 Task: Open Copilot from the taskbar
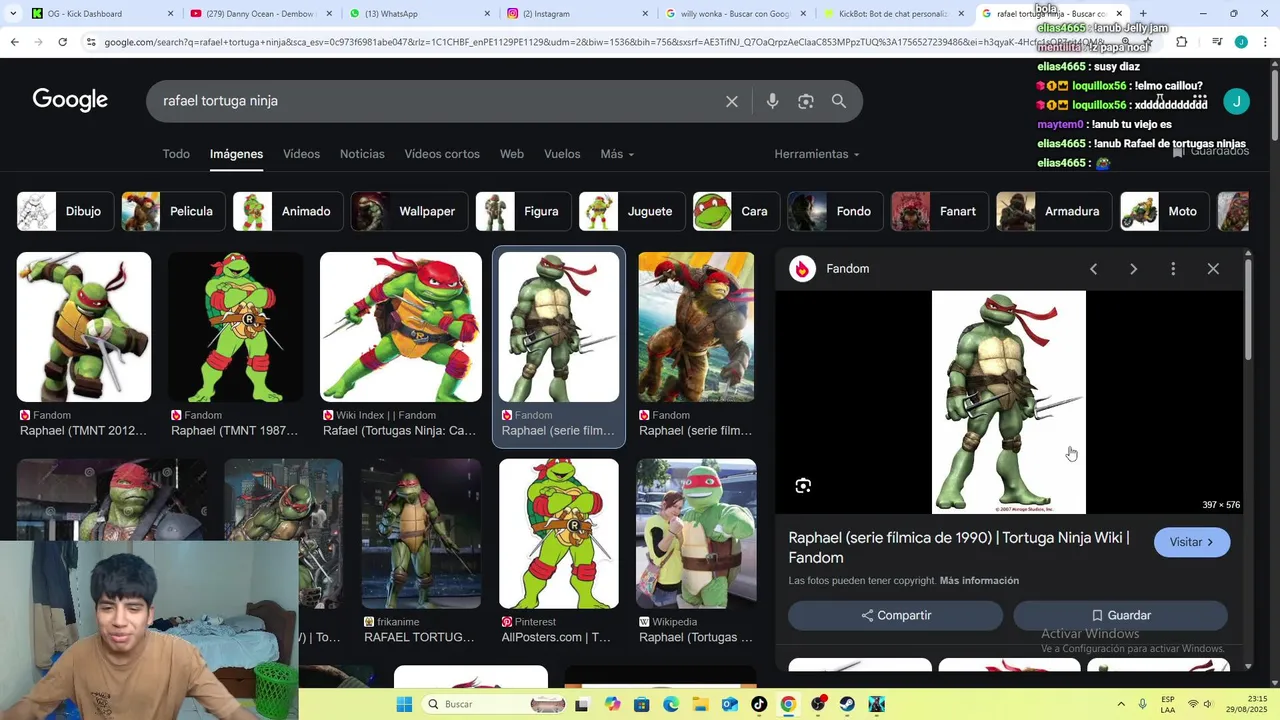click(x=612, y=704)
